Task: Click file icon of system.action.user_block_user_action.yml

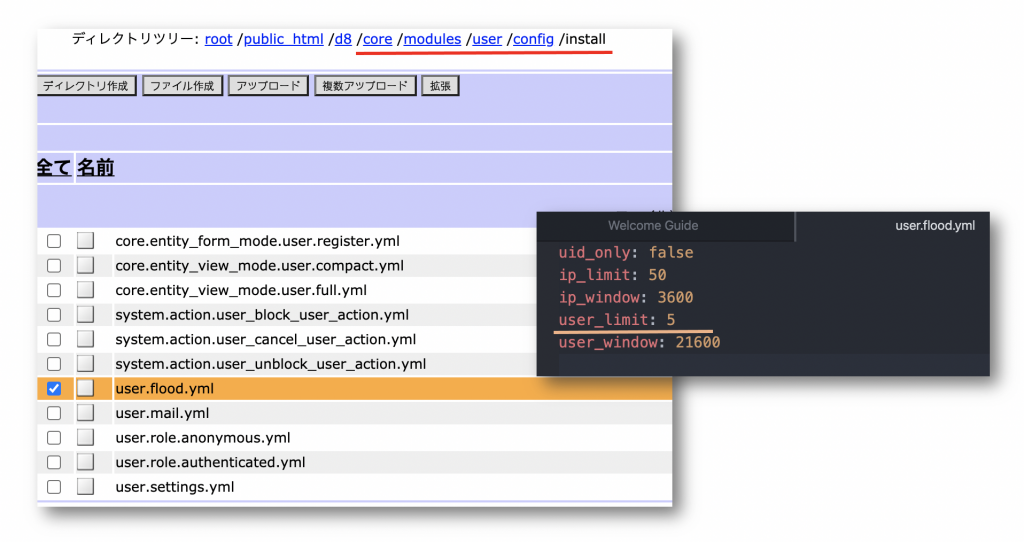Action: [x=86, y=314]
